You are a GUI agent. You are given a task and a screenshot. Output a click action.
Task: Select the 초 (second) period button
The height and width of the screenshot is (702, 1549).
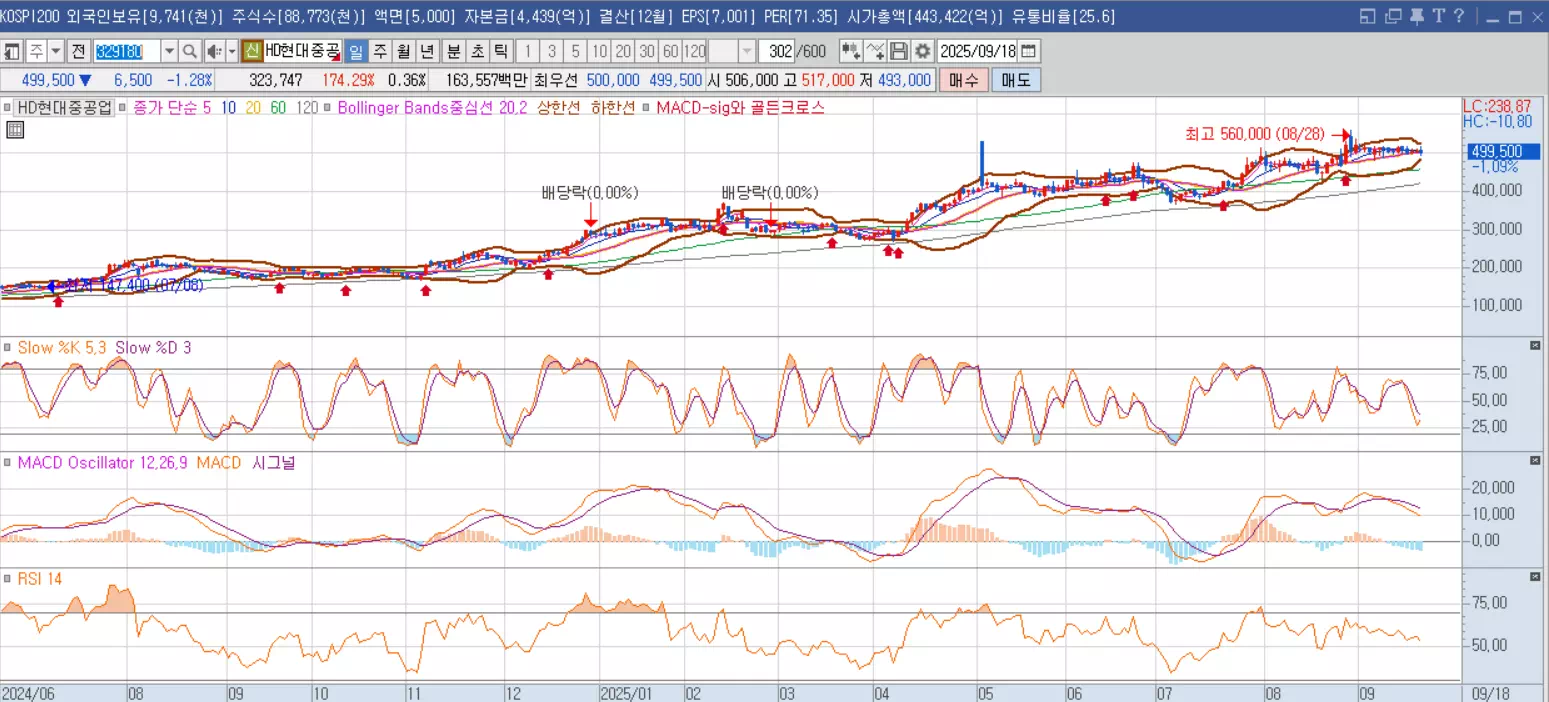(x=477, y=51)
